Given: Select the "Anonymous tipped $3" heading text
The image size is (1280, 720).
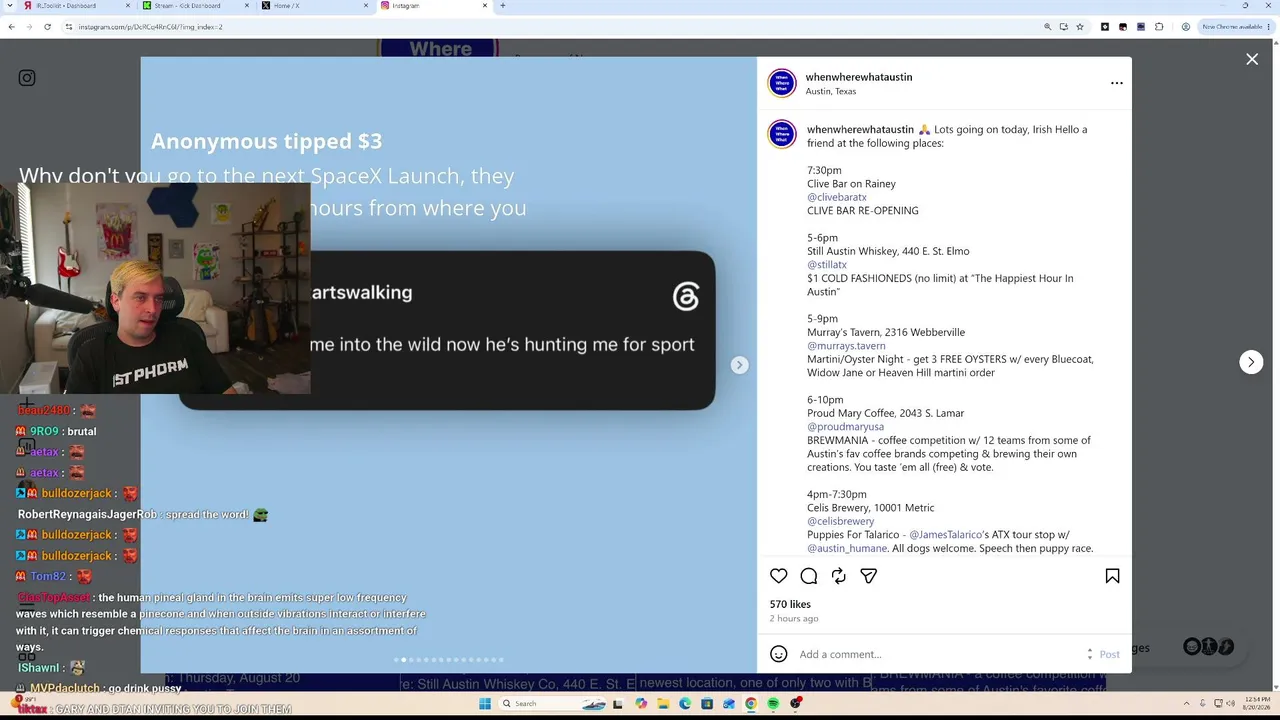Looking at the screenshot, I should pyautogui.click(x=267, y=141).
